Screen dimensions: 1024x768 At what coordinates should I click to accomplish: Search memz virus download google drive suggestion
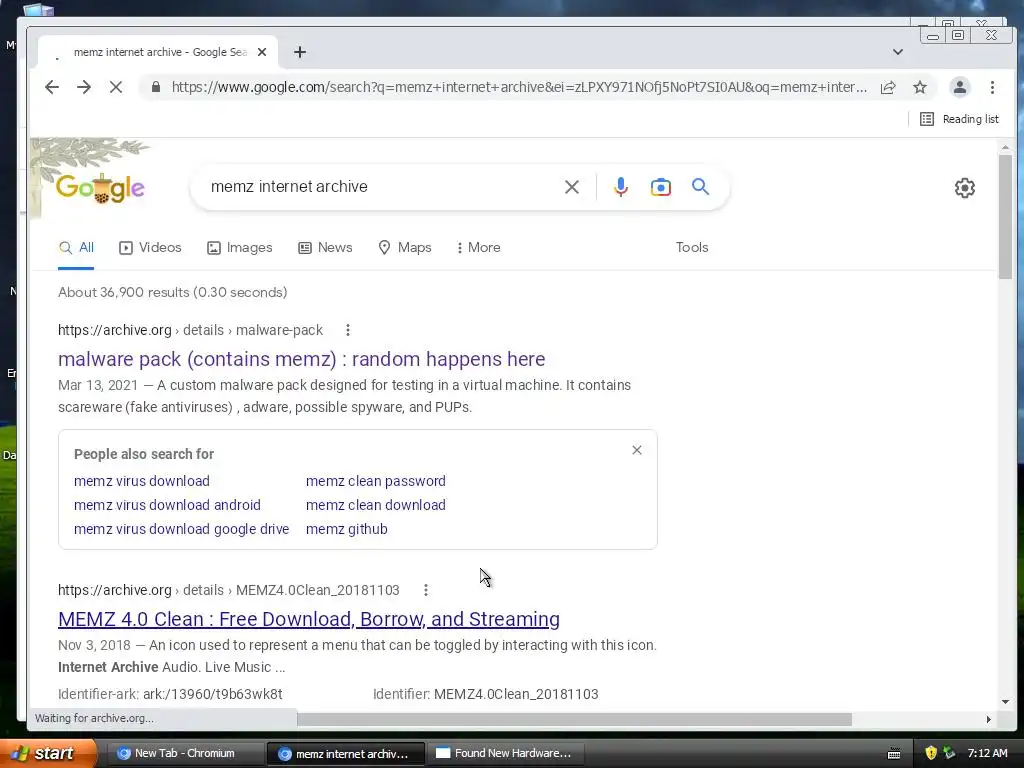[182, 530]
